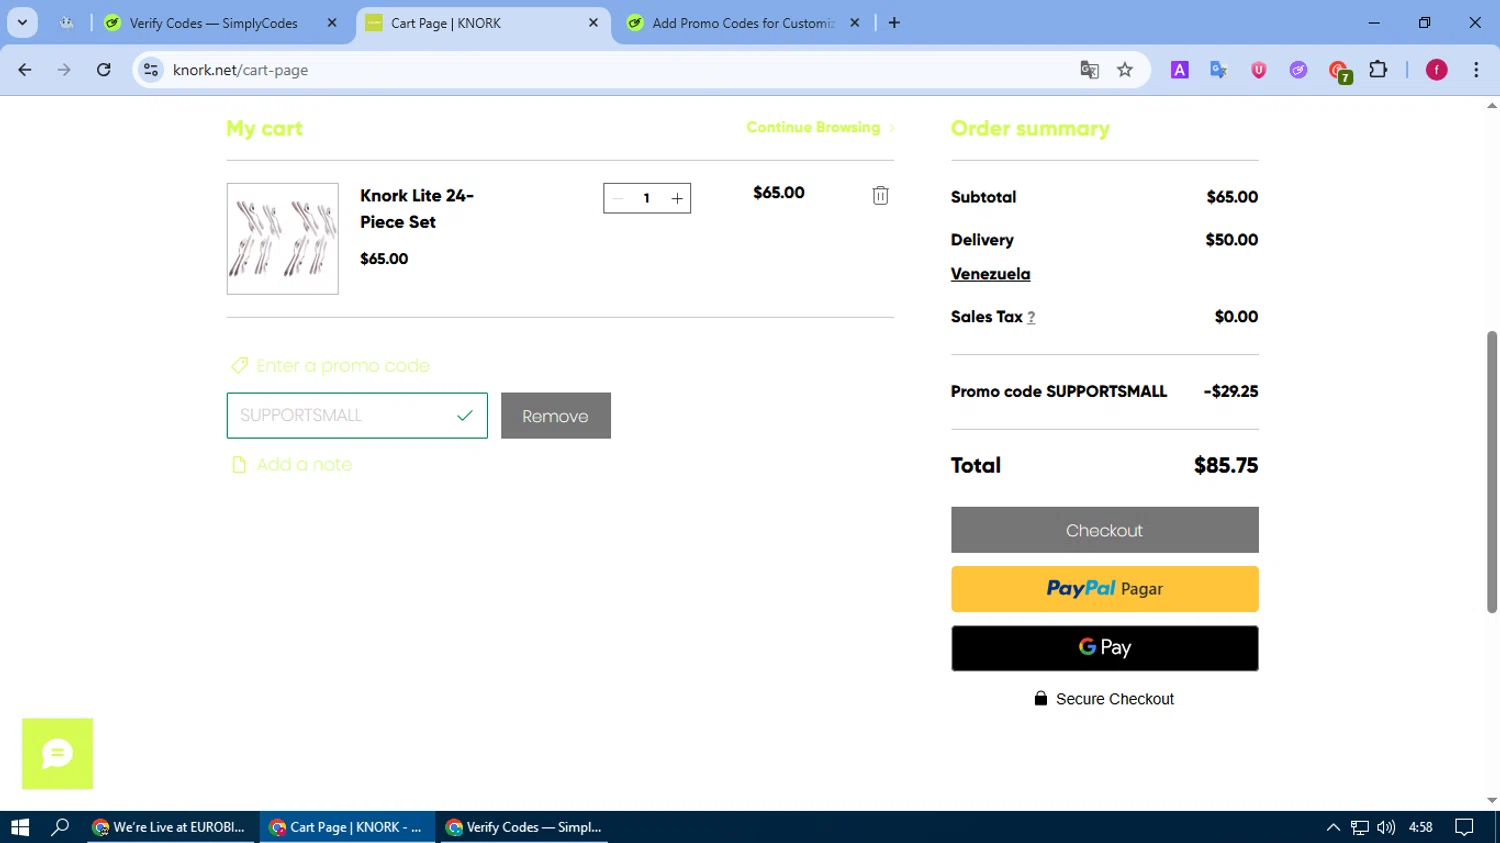The image size is (1500, 843).
Task: Go forward in browser history
Action: 64,70
